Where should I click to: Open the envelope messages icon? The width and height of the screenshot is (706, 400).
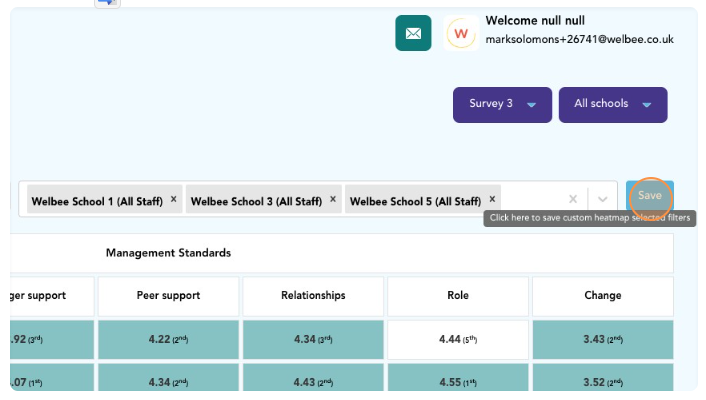pyautogui.click(x=413, y=33)
